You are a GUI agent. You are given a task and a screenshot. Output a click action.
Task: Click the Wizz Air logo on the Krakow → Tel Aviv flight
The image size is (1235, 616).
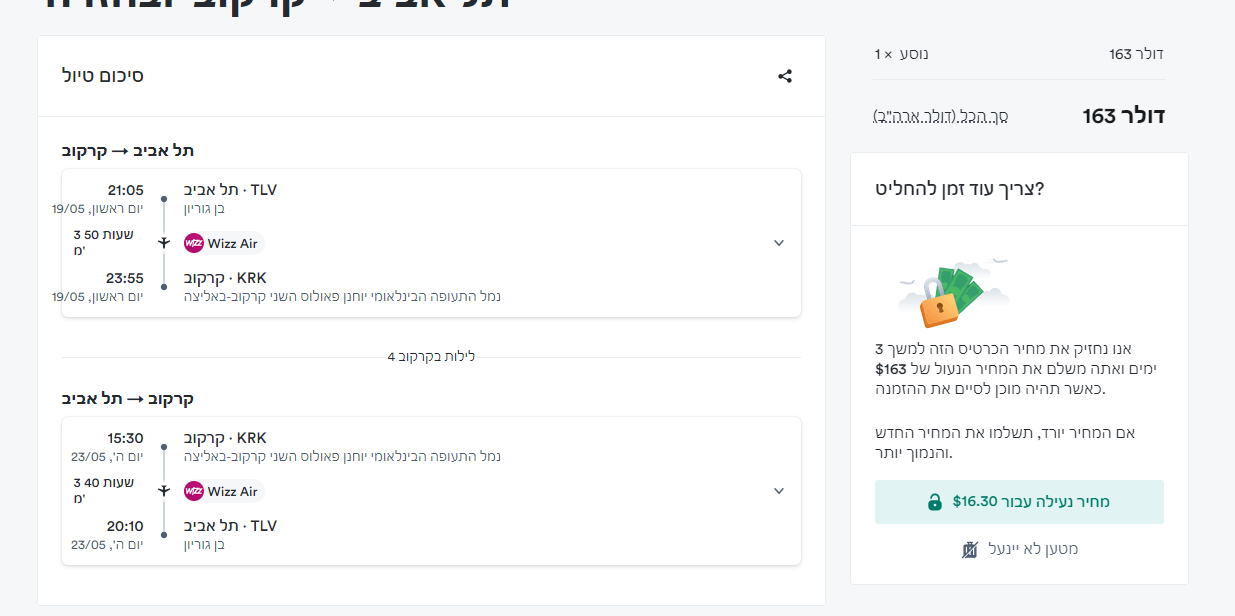194,491
